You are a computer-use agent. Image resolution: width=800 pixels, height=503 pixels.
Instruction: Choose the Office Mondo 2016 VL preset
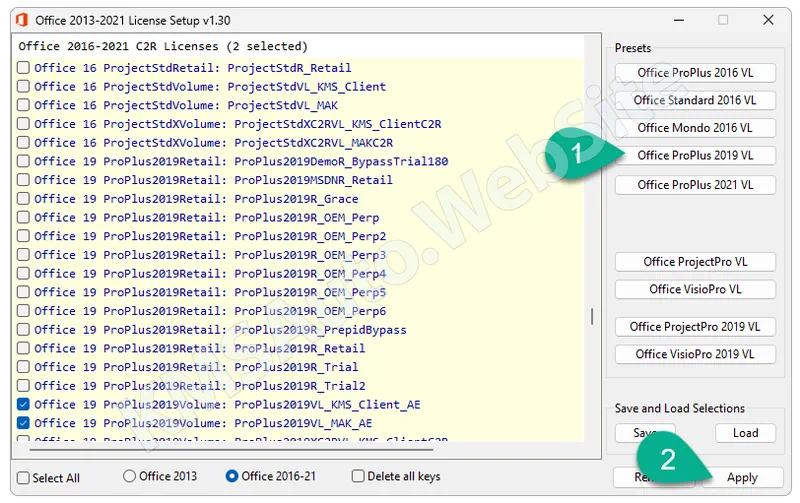[x=695, y=128]
